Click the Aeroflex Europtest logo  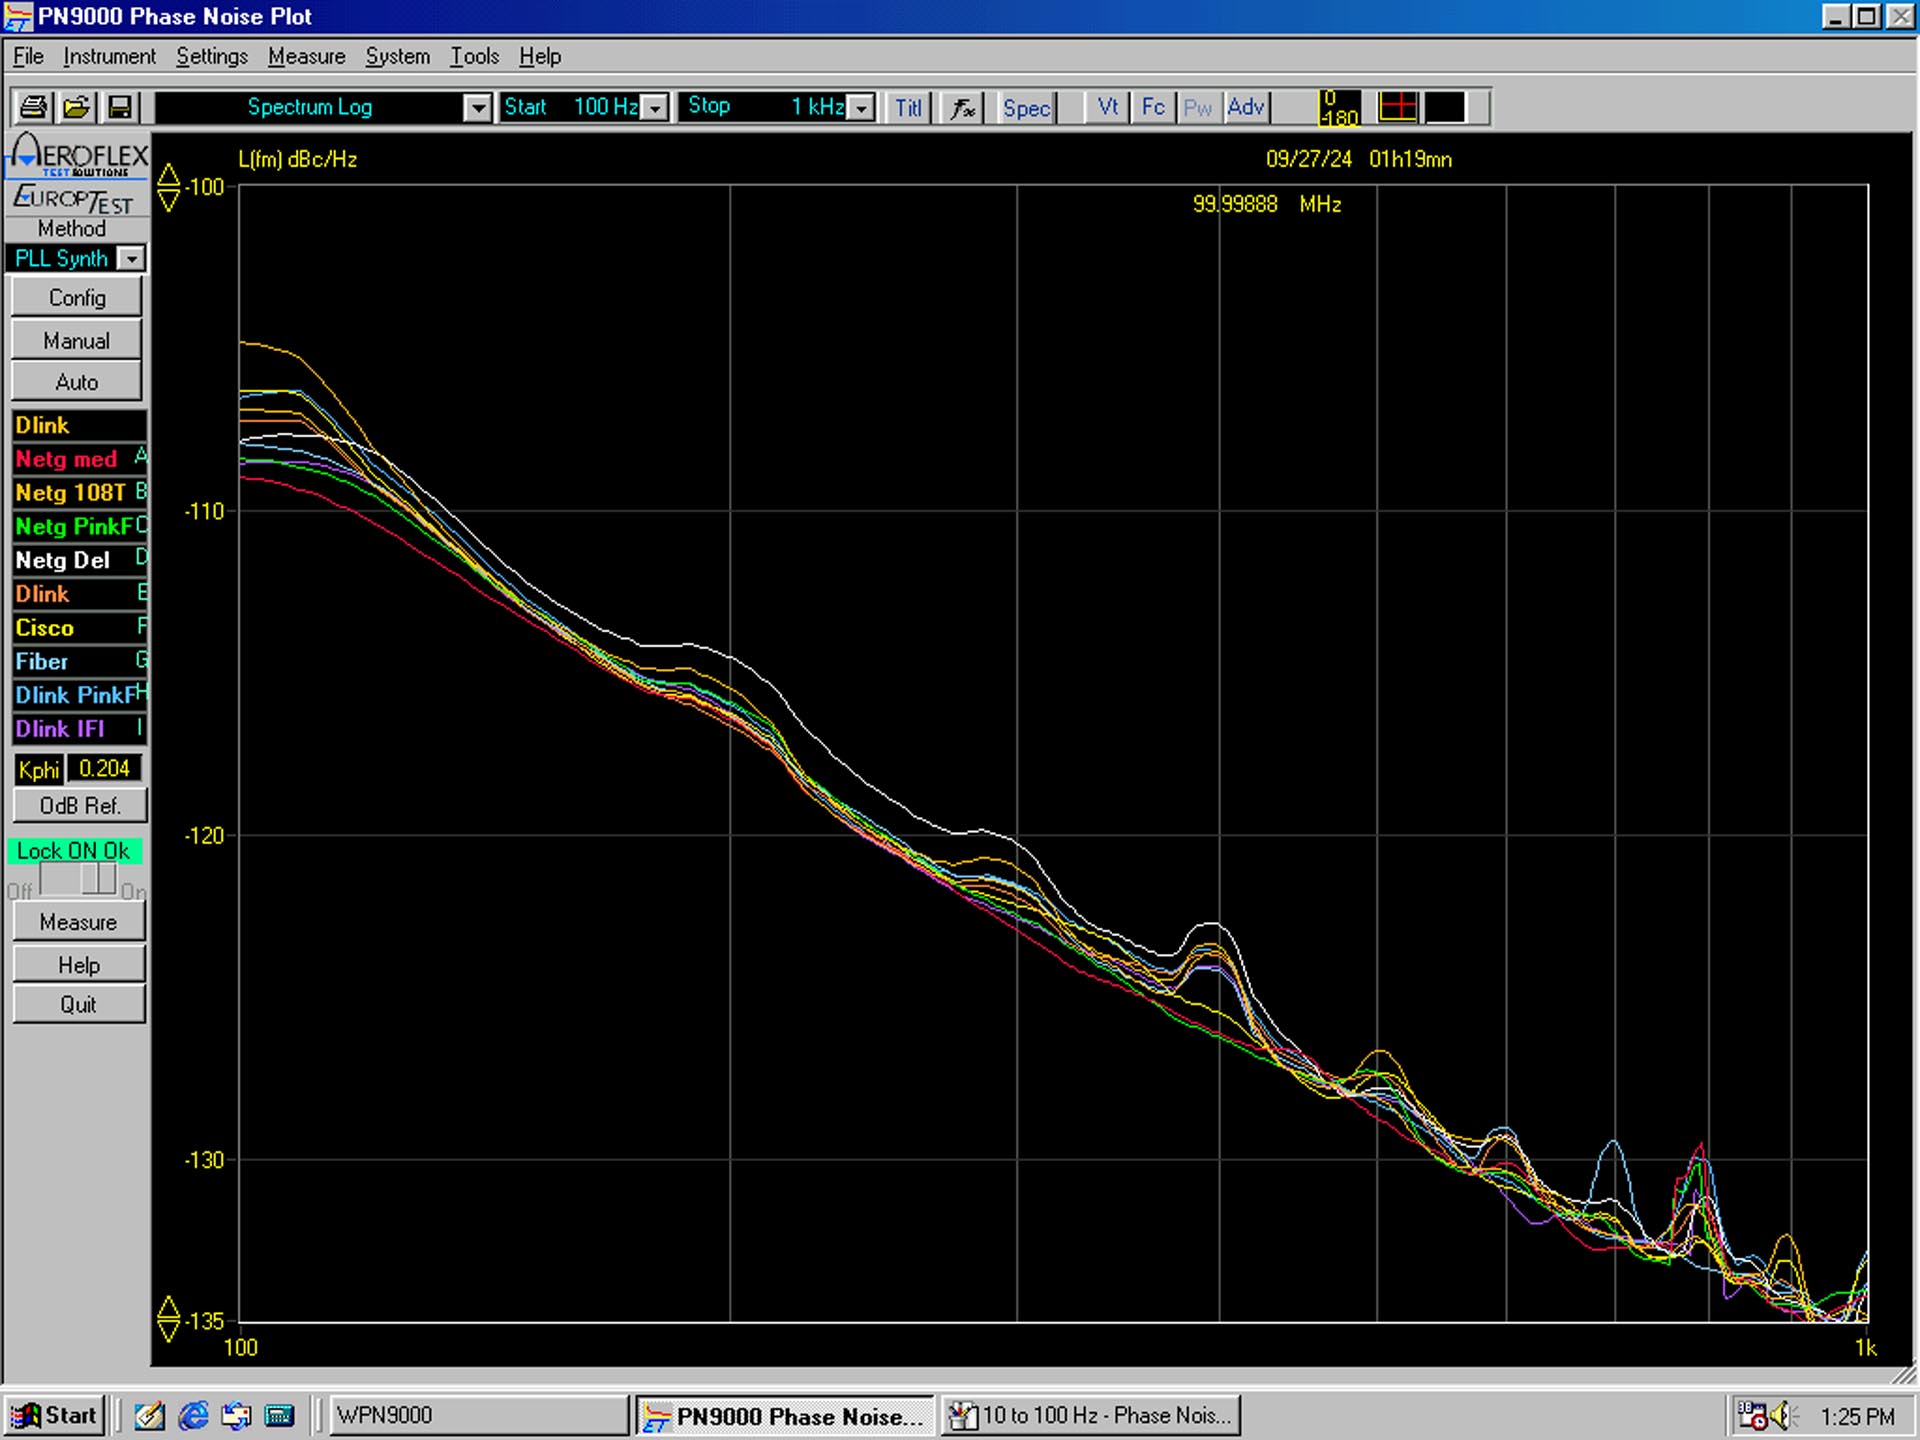coord(79,174)
